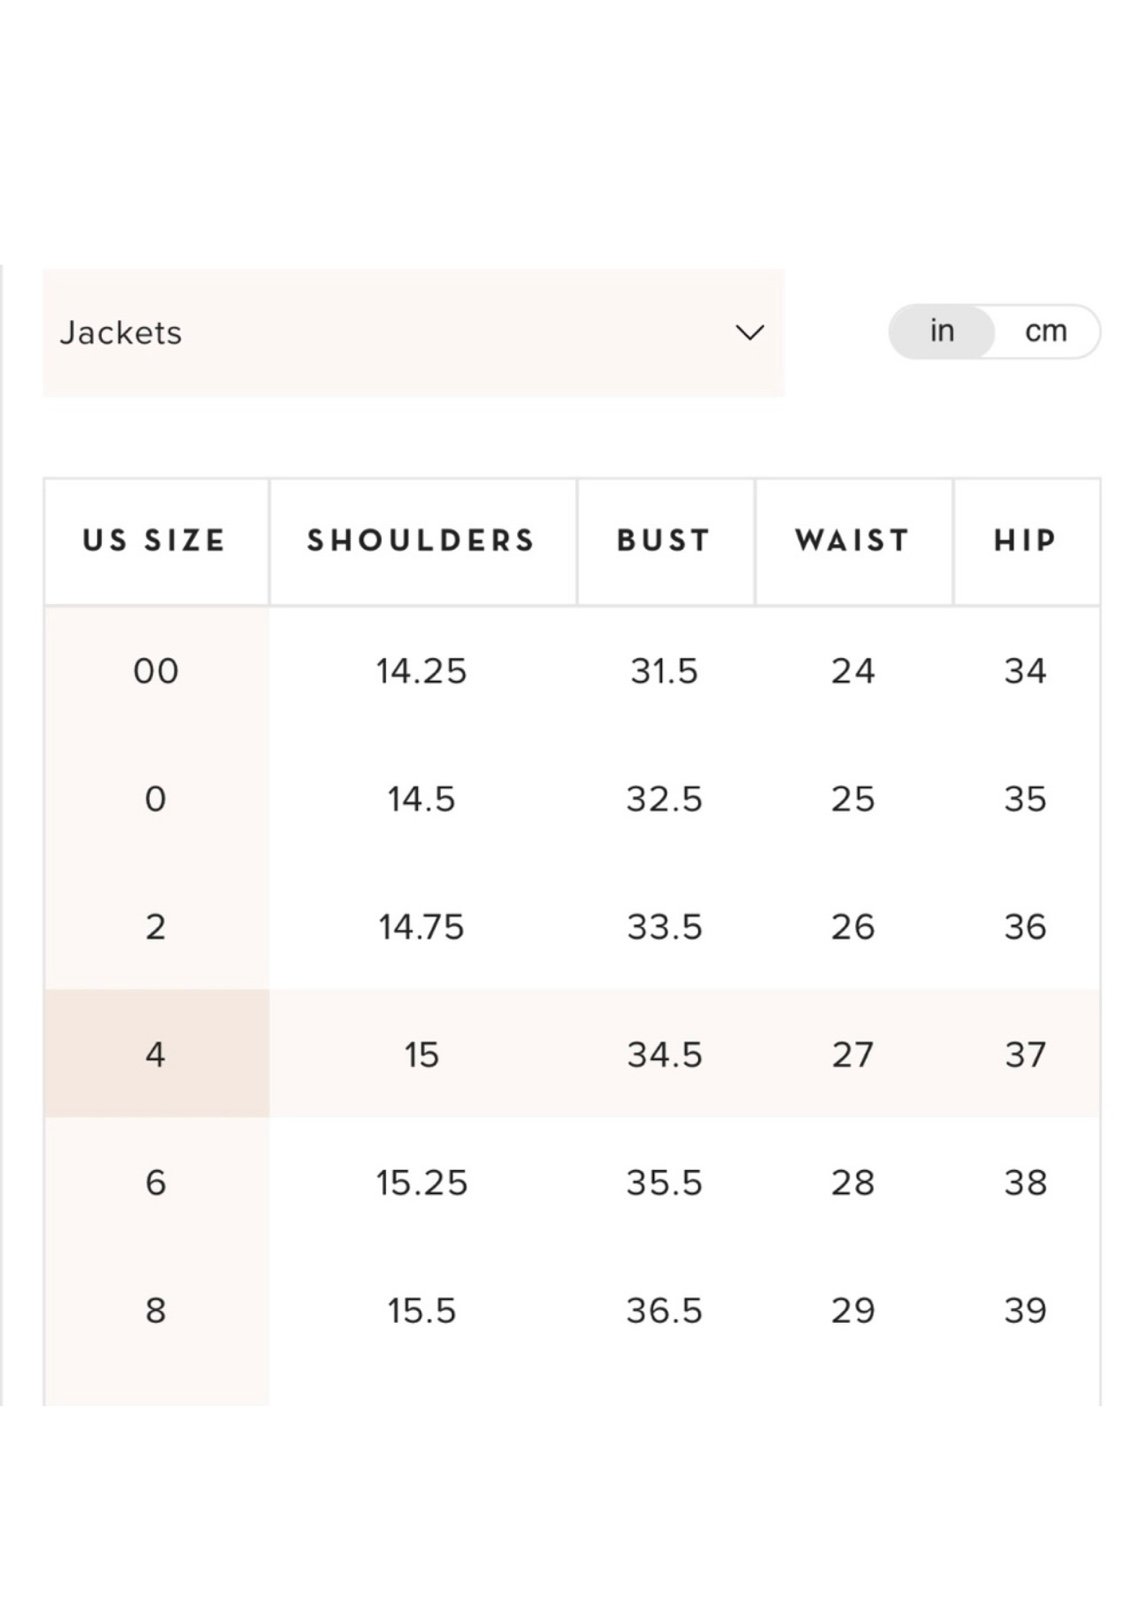Click shoulders value 14.25
Viewport: 1142px width, 1600px height.
click(422, 671)
